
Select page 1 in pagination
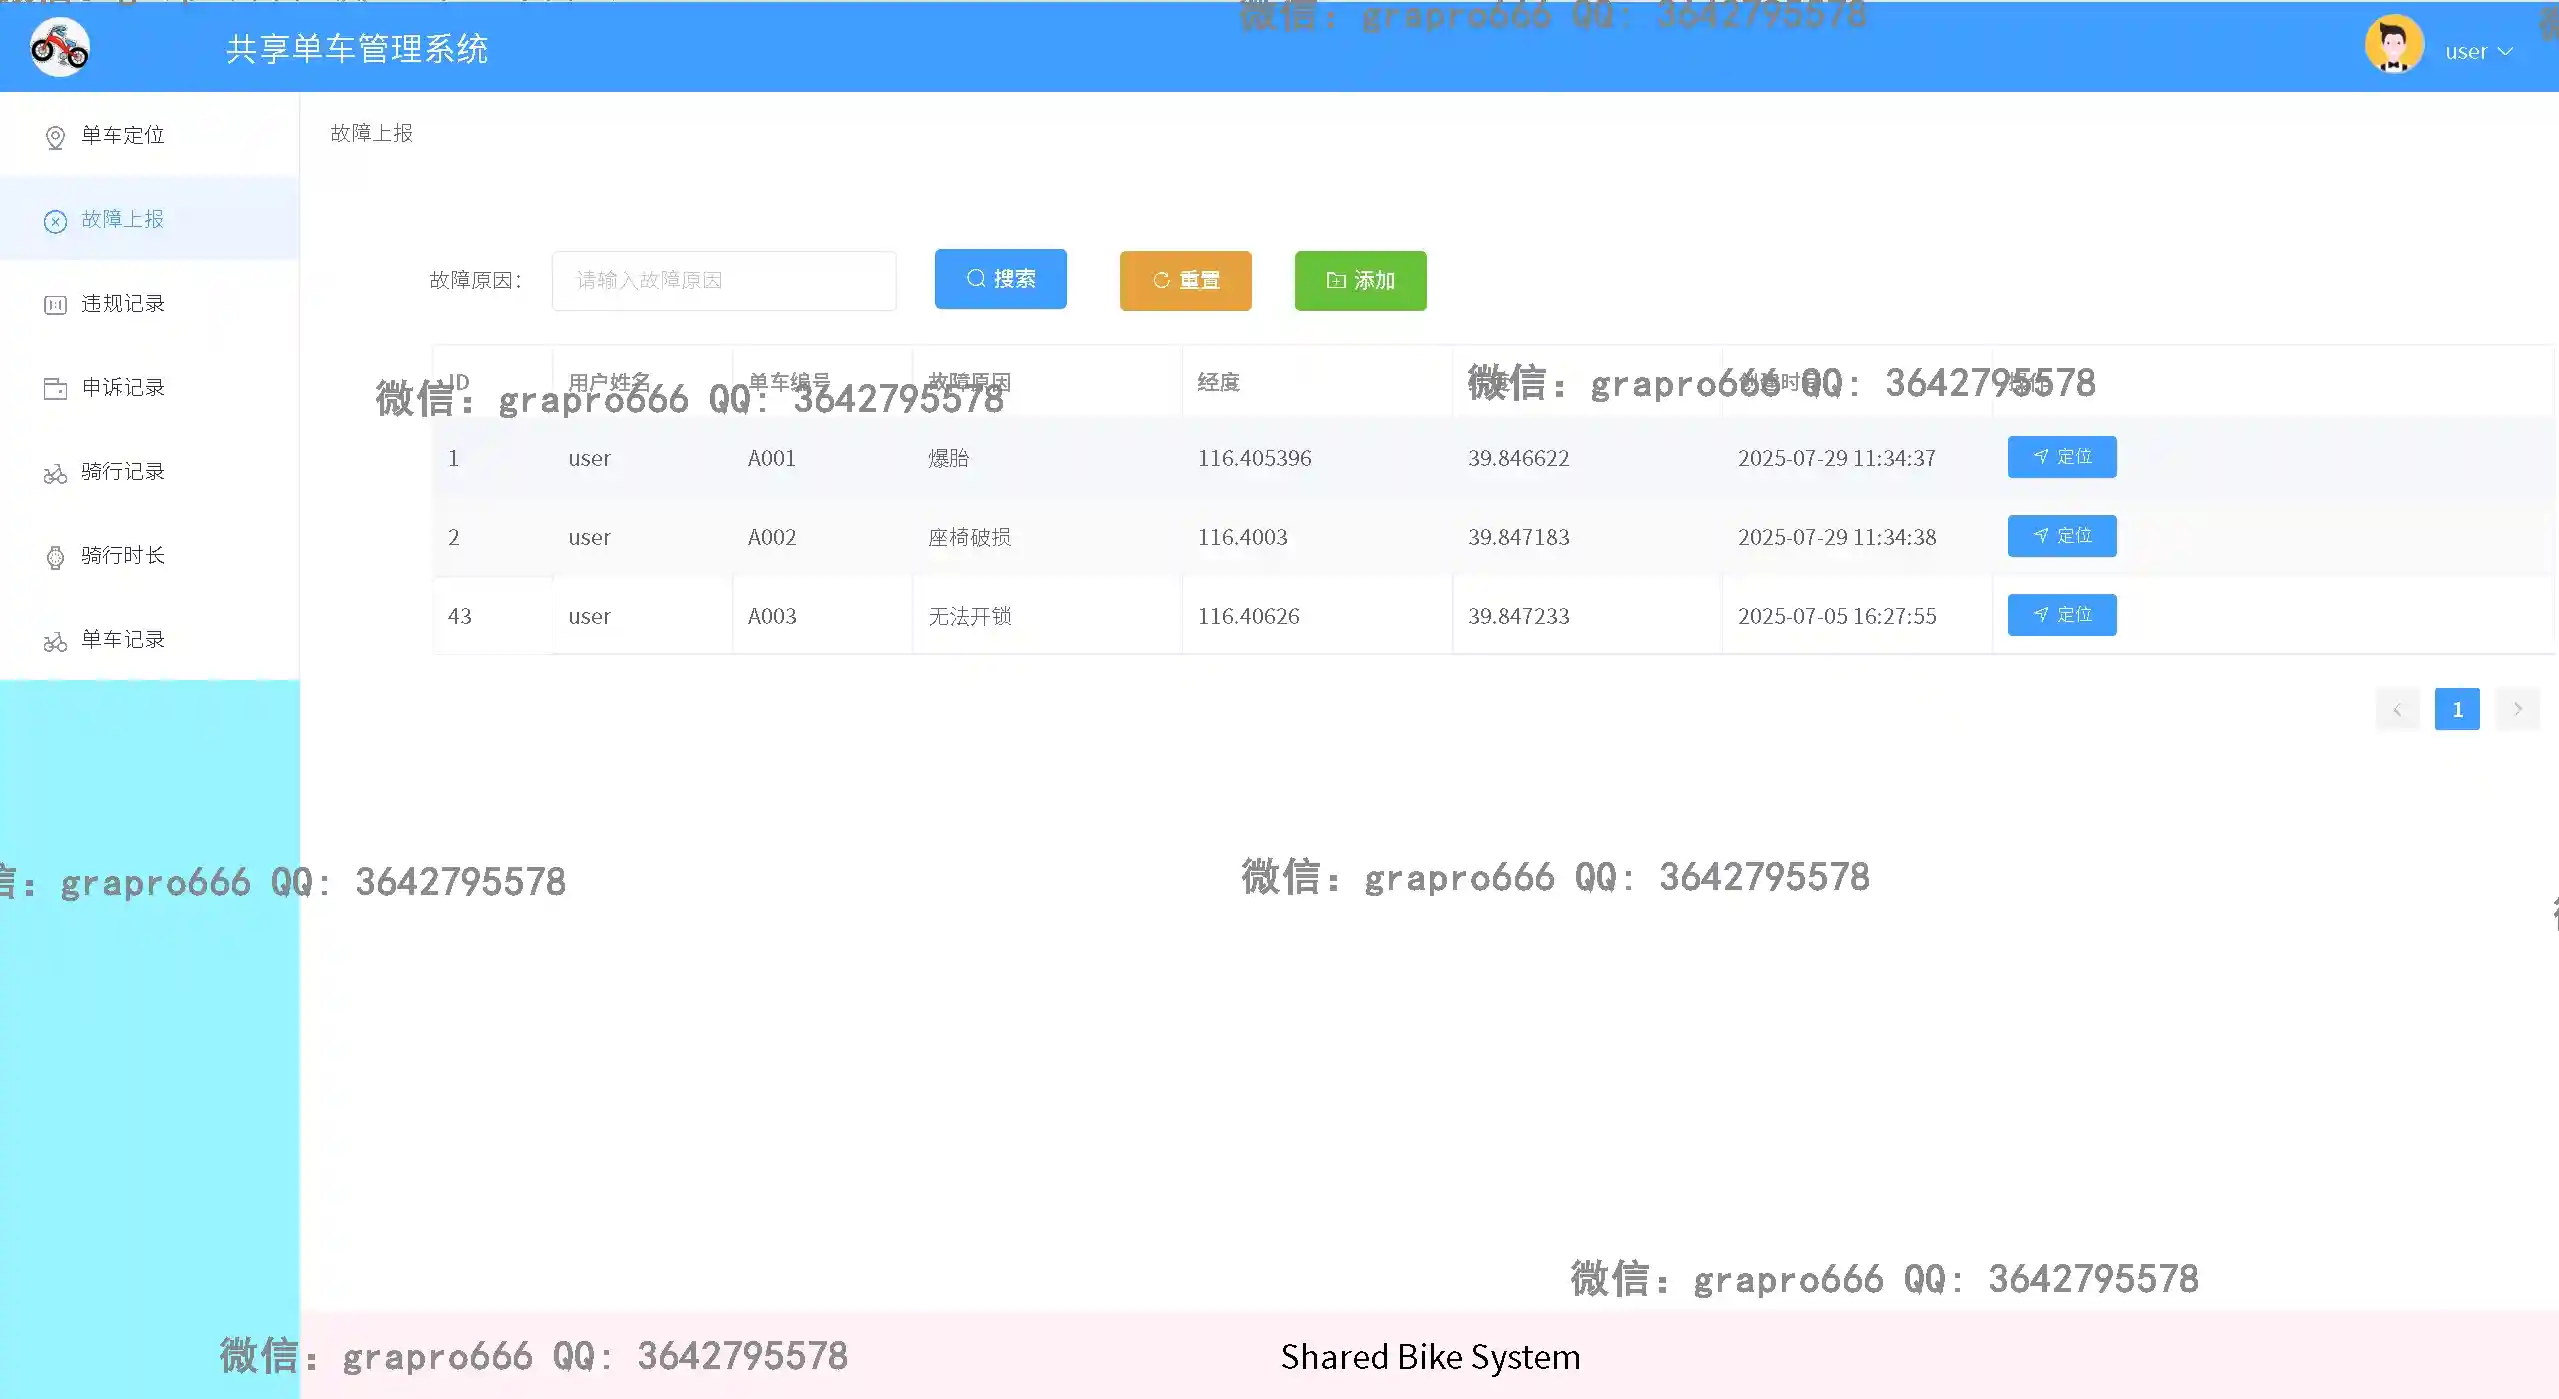coord(2456,709)
